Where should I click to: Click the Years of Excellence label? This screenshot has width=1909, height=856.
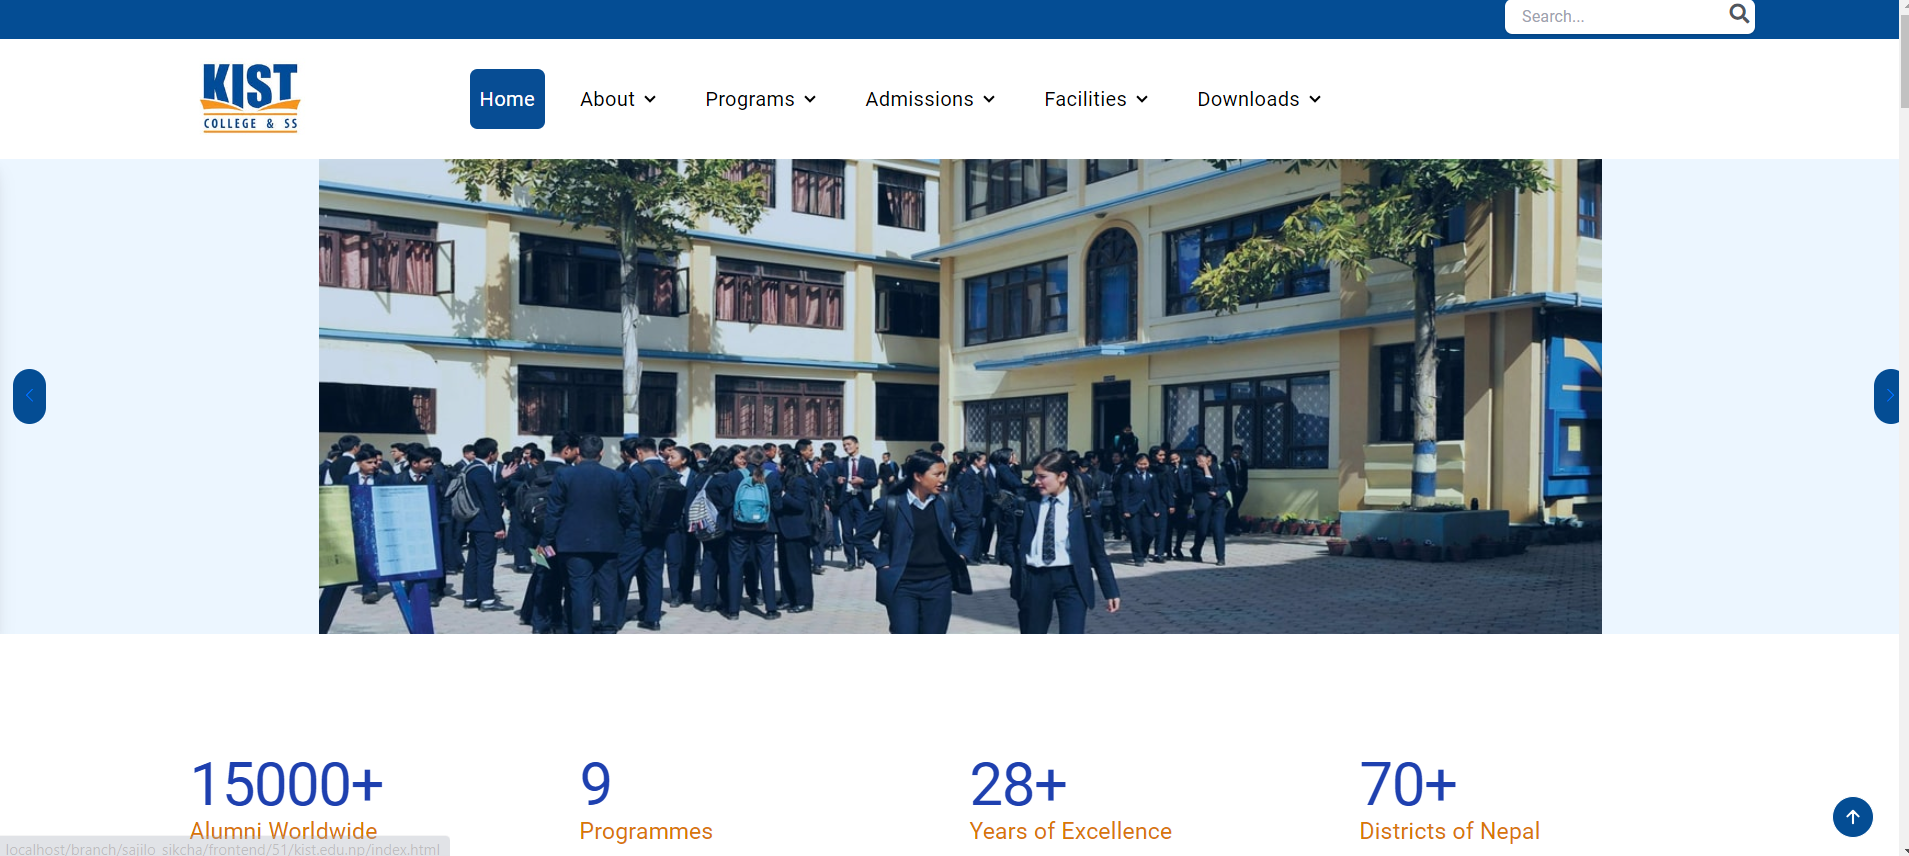pyautogui.click(x=1070, y=831)
